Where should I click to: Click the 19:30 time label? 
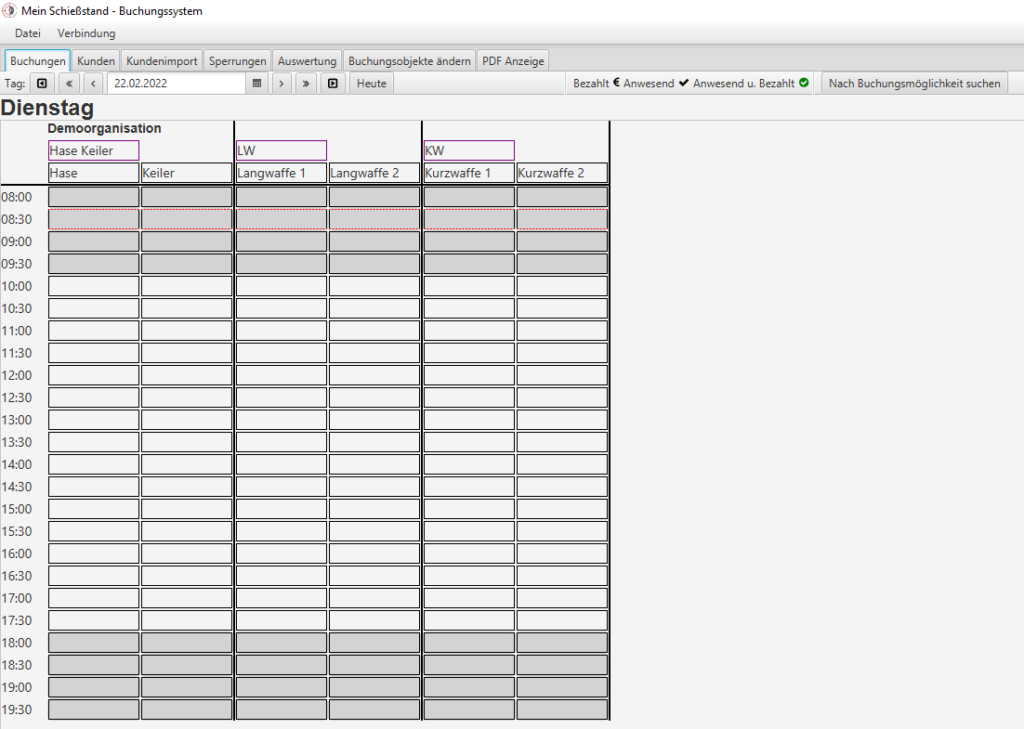pos(16,709)
